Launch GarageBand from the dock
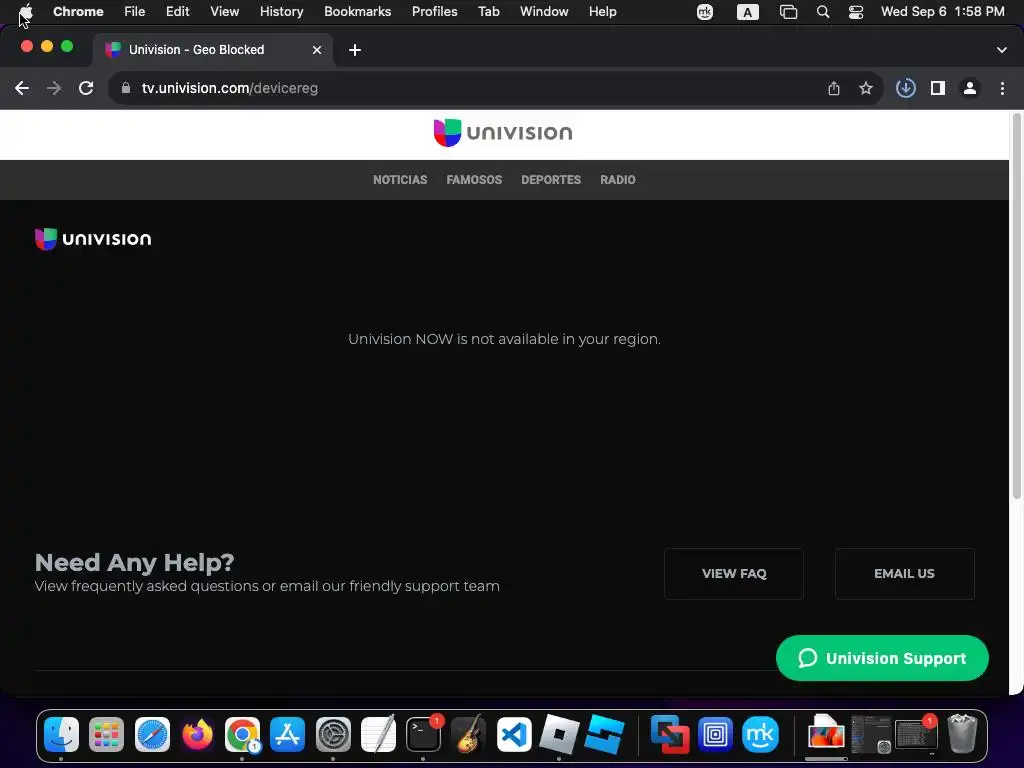This screenshot has width=1024, height=768. (x=468, y=734)
